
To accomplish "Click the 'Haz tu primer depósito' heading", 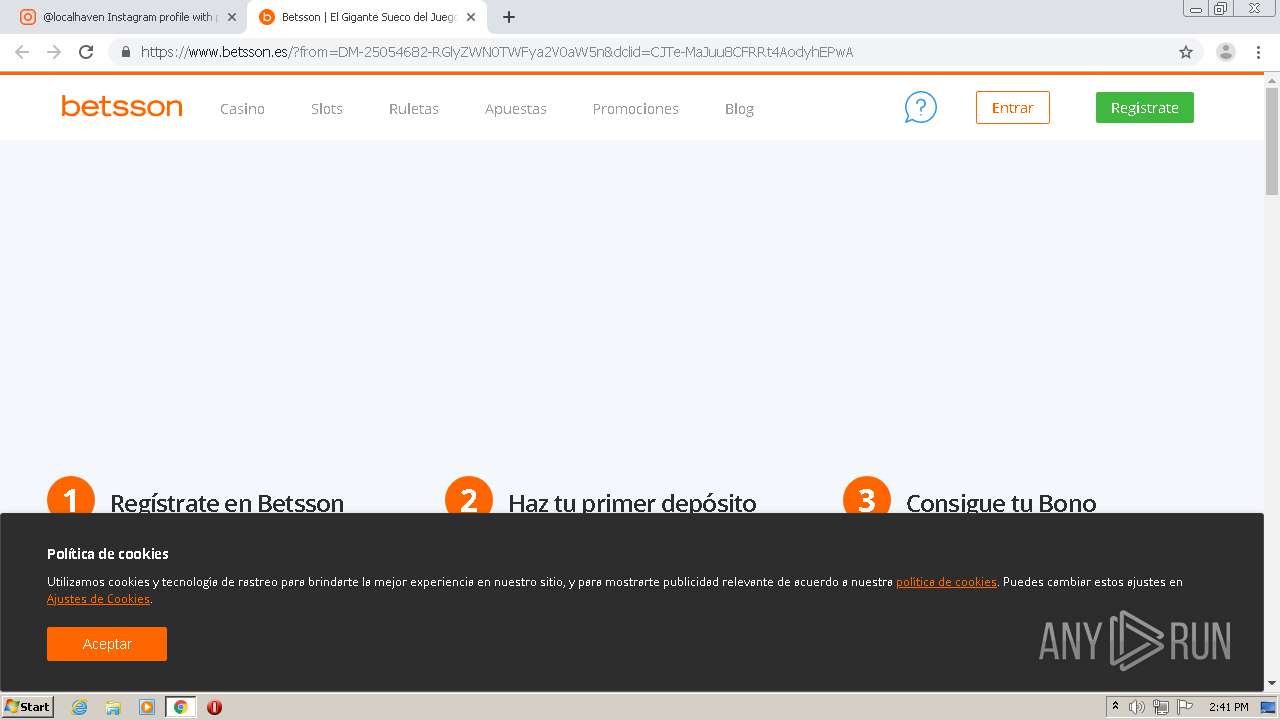I will (632, 503).
